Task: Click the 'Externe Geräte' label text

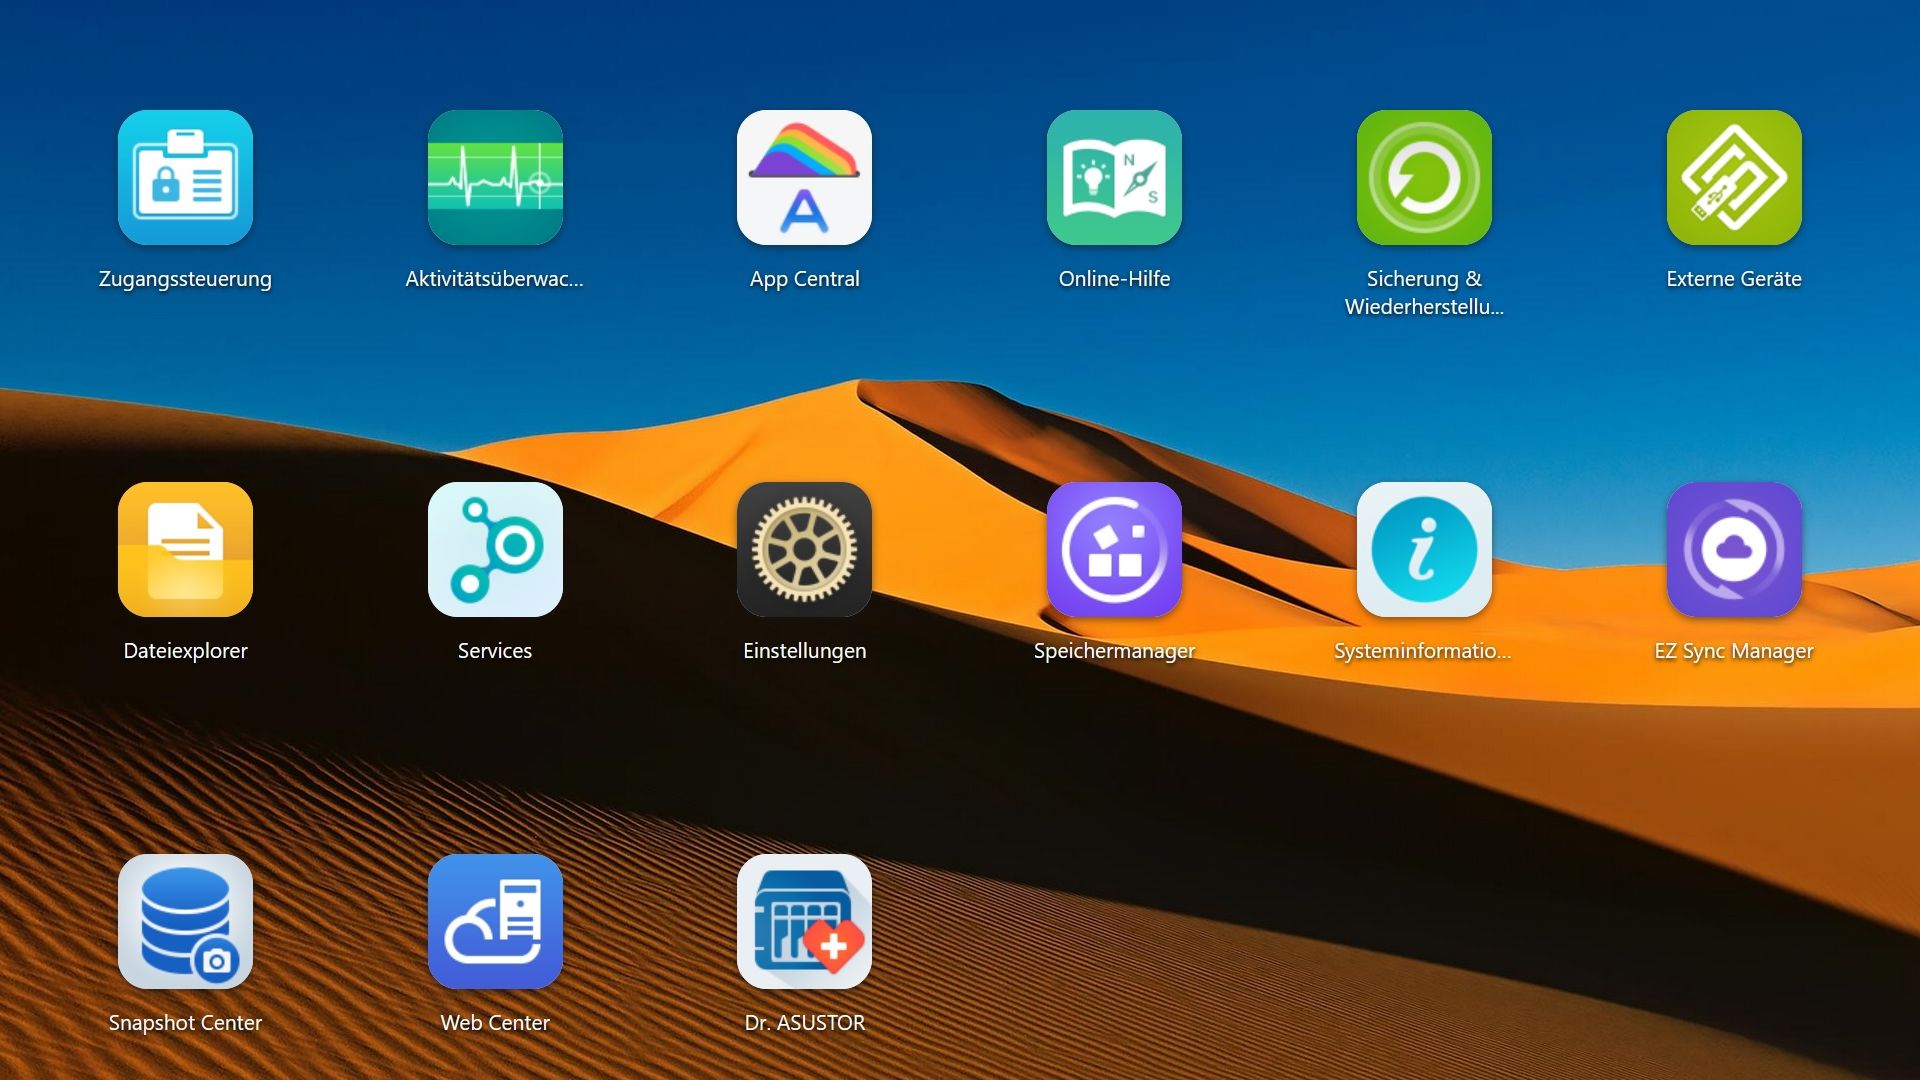Action: point(1734,279)
